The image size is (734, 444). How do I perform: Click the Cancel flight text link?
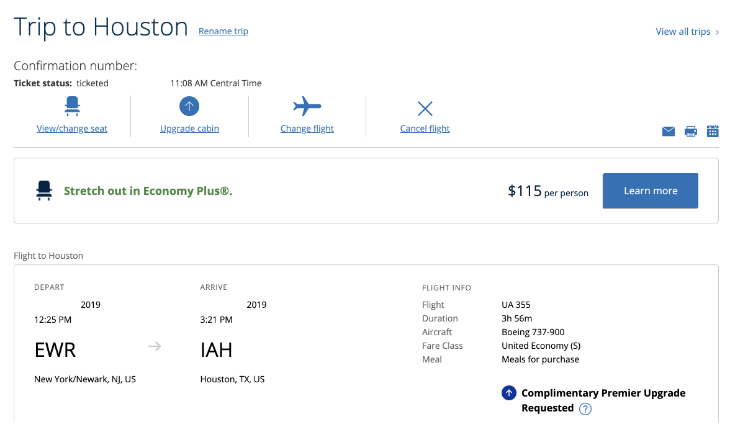click(425, 129)
